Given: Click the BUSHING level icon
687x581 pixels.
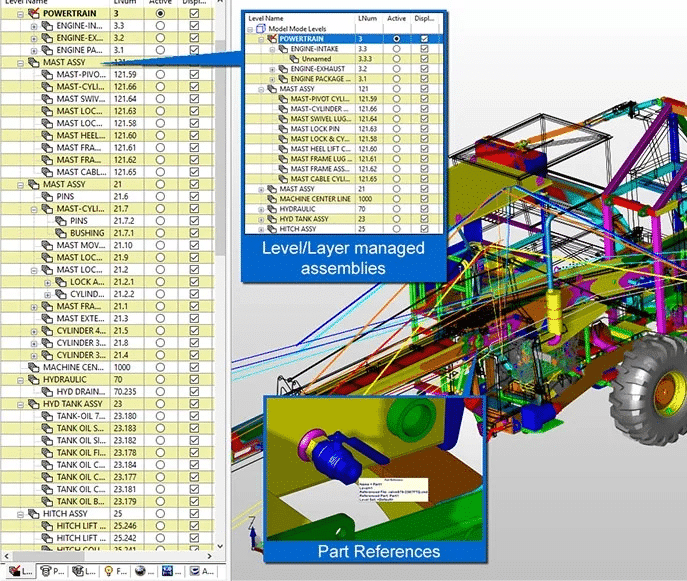Looking at the screenshot, I should (x=60, y=232).
